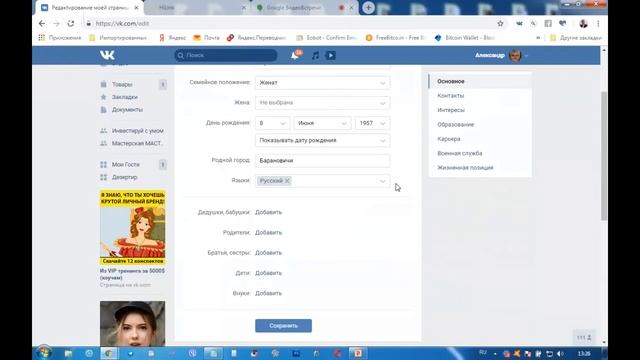640x360 pixels.
Task: Click the browser forward arrow
Action: 56,24
